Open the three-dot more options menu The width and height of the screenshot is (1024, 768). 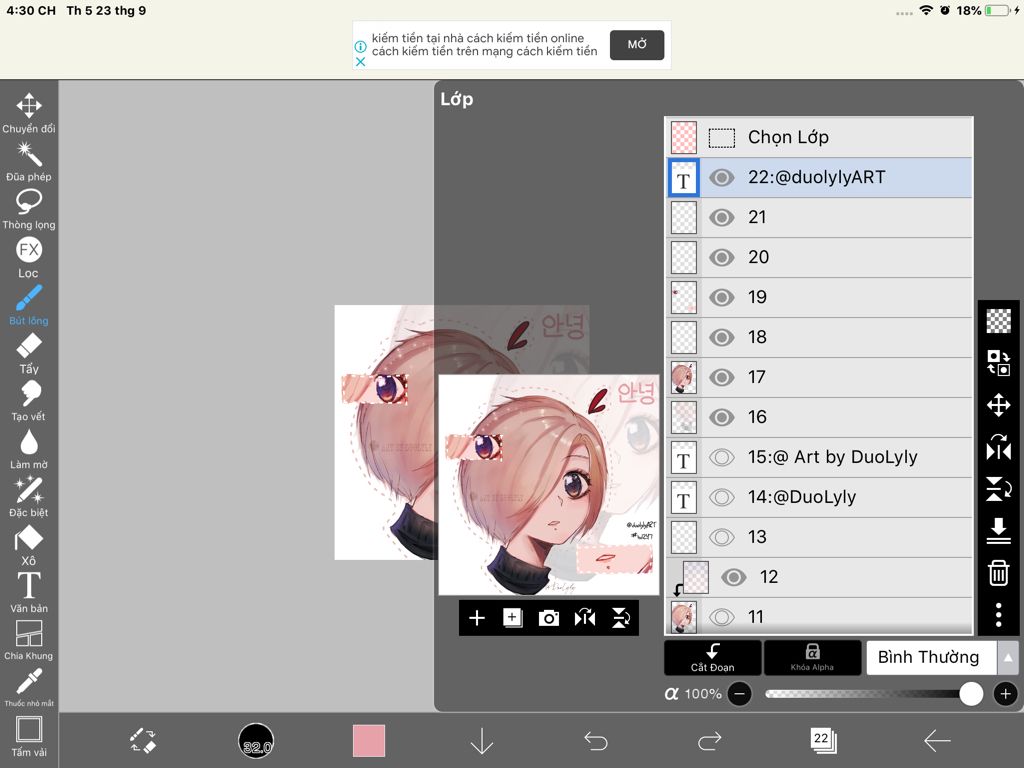pyautogui.click(x=999, y=615)
